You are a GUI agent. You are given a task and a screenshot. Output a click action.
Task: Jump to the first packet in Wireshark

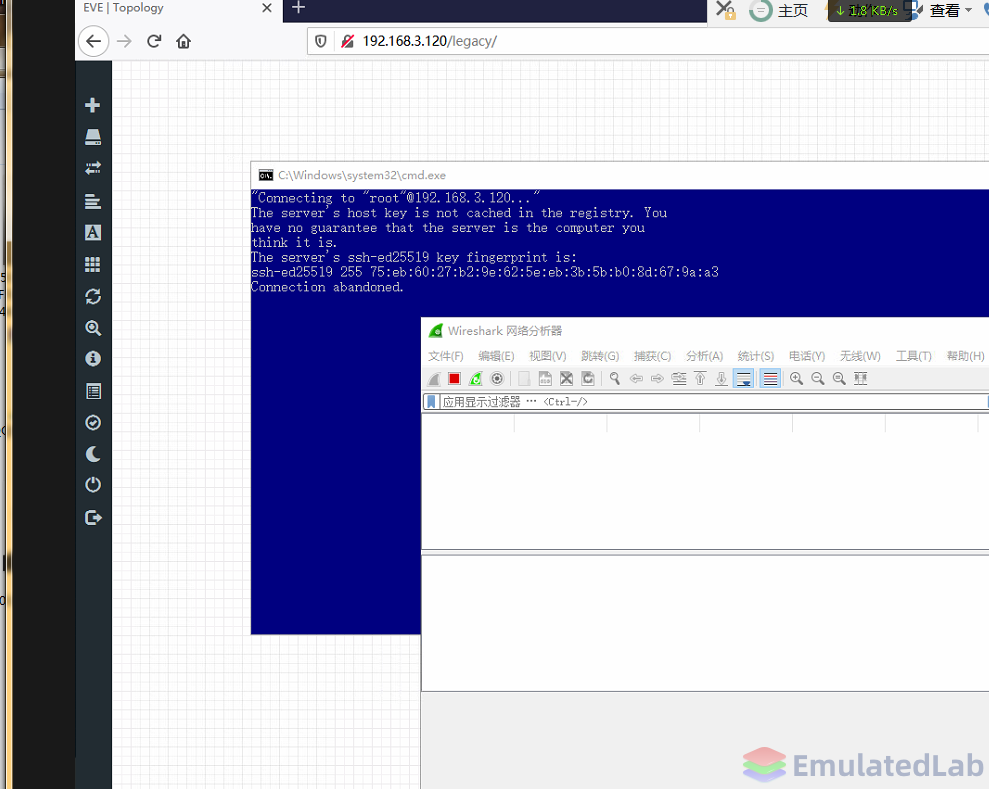[x=700, y=378]
